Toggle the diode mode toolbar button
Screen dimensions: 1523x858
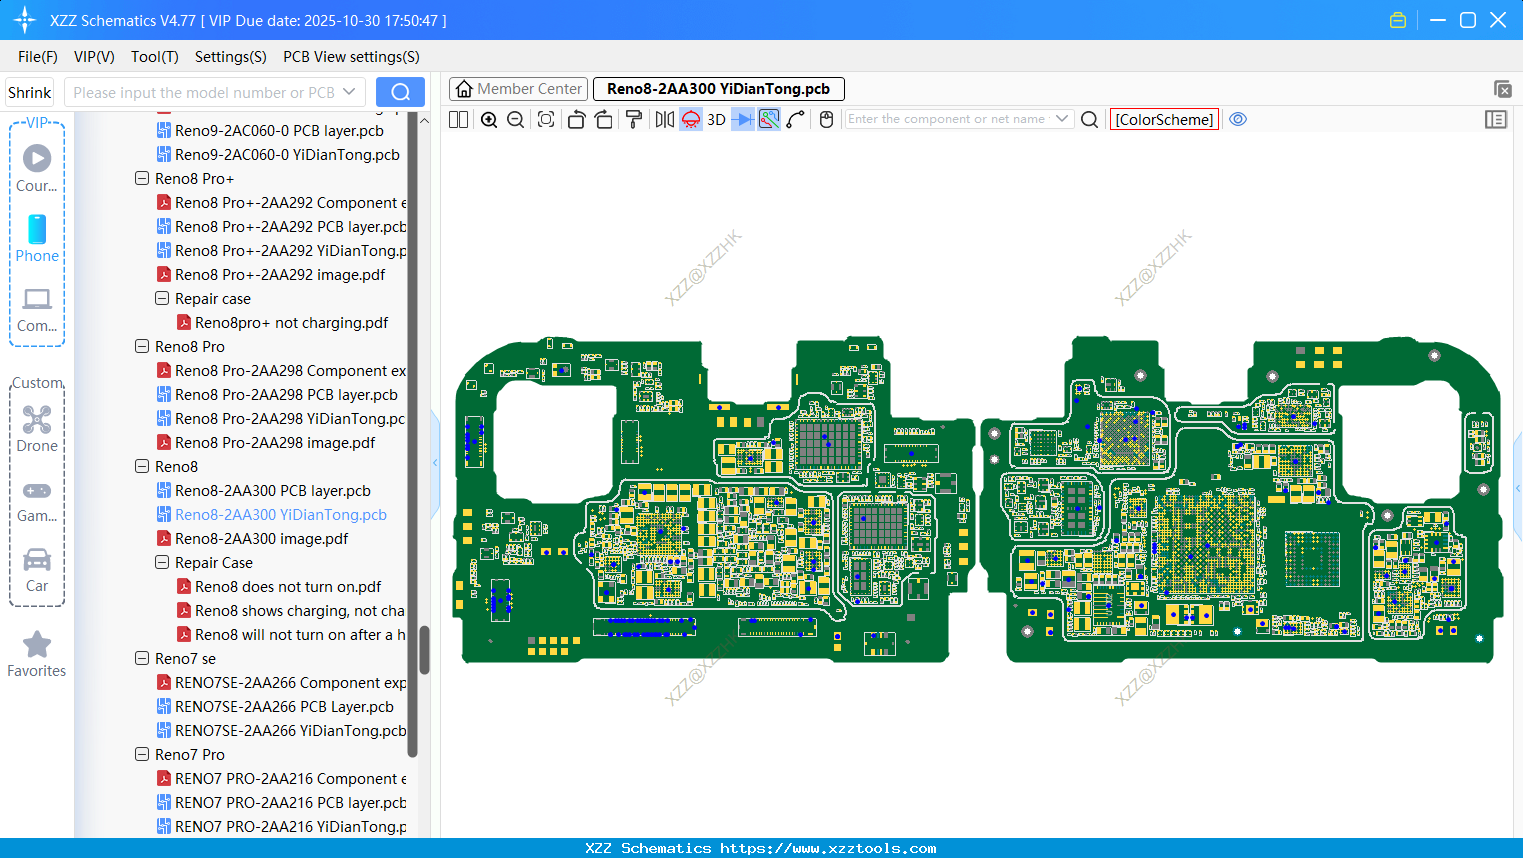pyautogui.click(x=742, y=120)
